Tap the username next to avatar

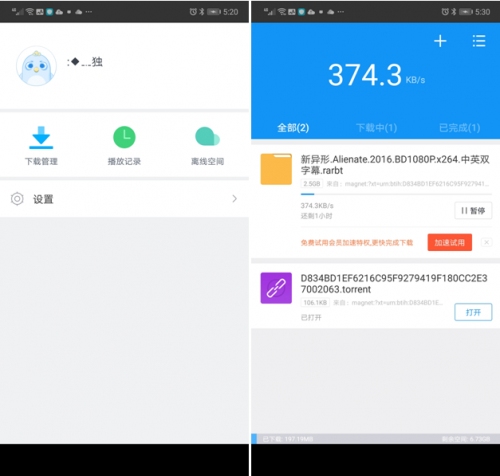pos(85,62)
